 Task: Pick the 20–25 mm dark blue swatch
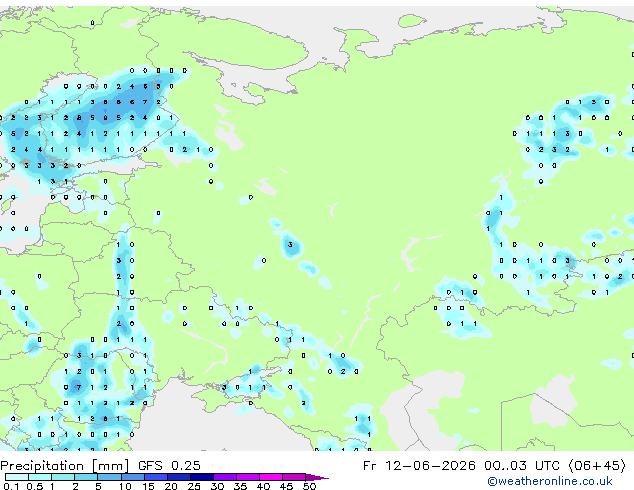pos(179,477)
